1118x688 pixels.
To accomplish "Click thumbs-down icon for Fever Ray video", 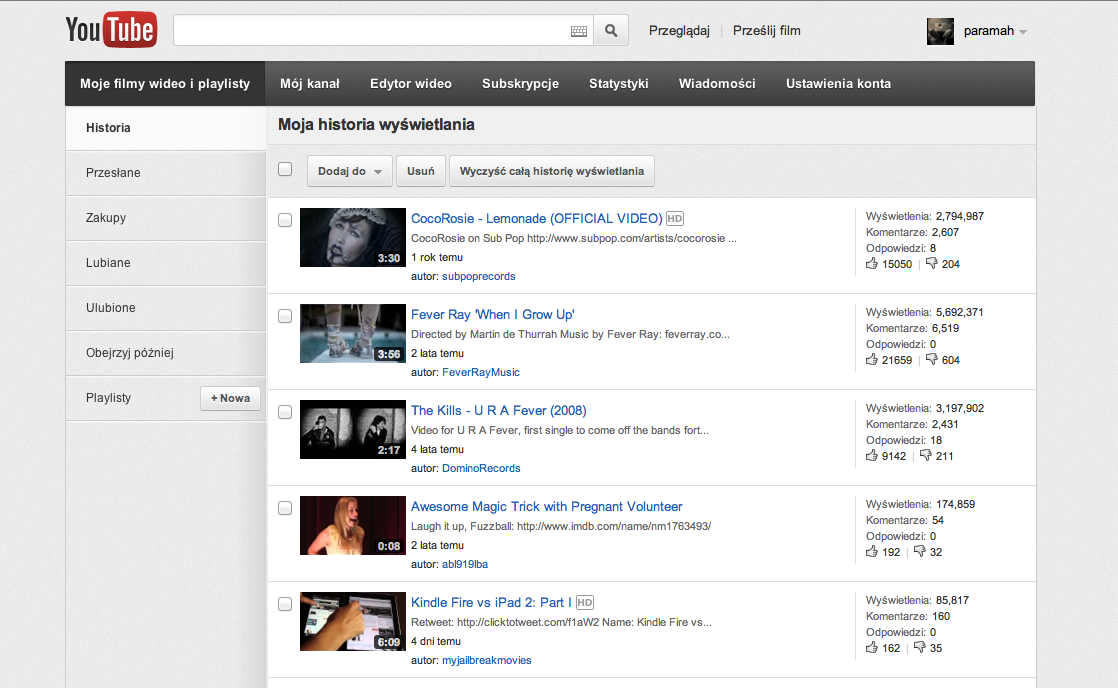I will [931, 360].
